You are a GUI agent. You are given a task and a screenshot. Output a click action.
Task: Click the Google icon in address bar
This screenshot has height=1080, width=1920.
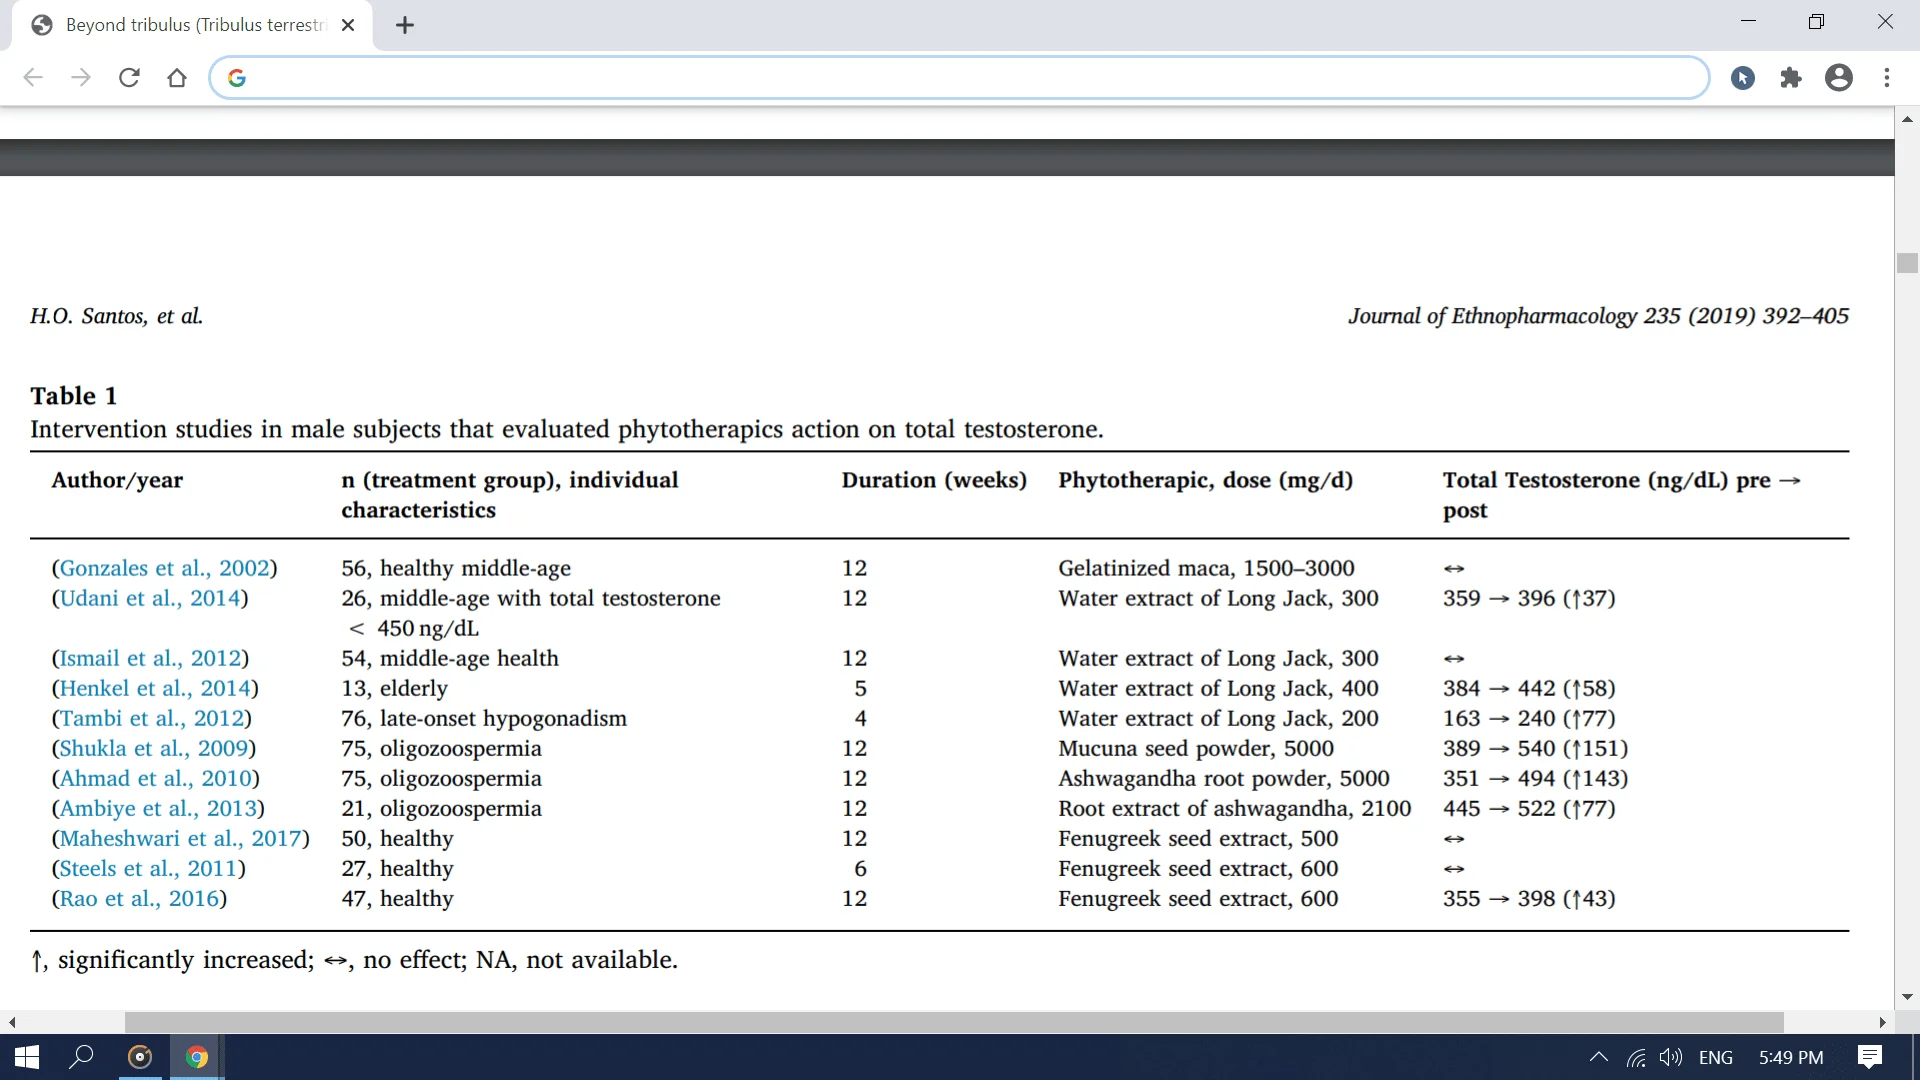pos(237,78)
